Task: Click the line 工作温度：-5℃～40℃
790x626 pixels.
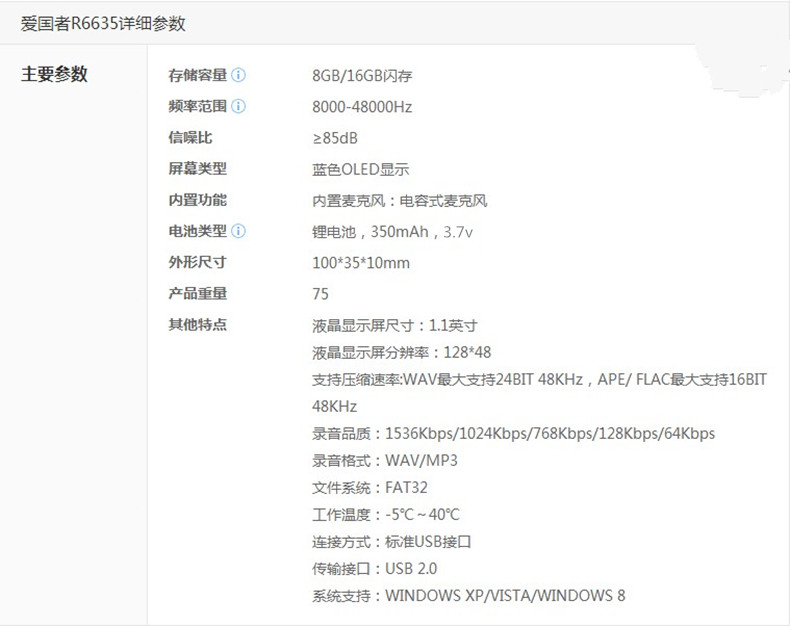Action: (386, 515)
